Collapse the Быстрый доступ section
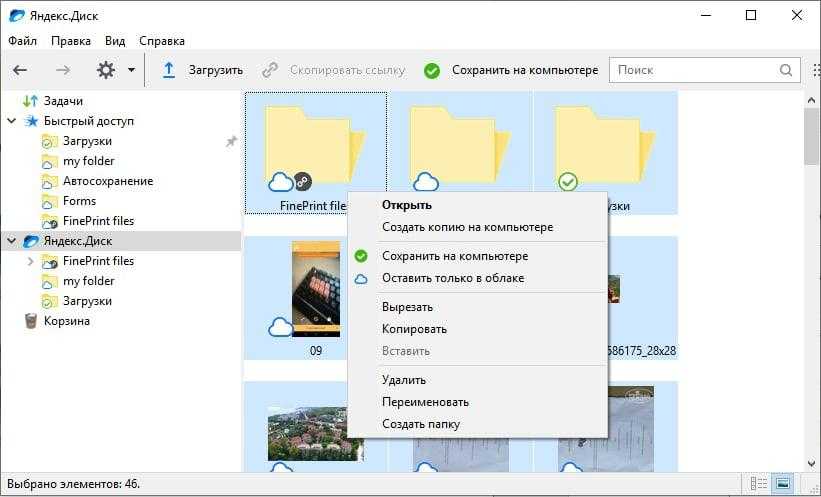This screenshot has height=497, width=821. click(12, 121)
